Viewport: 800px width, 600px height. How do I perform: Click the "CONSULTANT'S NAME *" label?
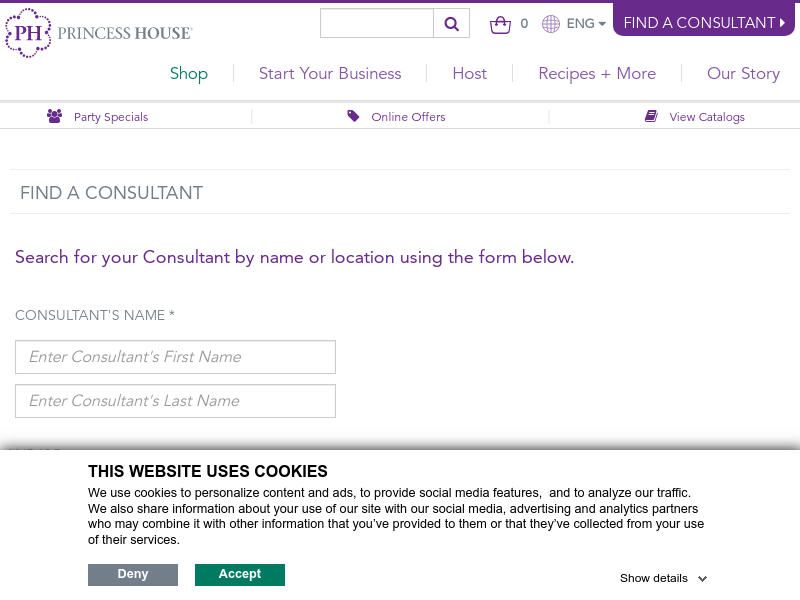coord(95,315)
